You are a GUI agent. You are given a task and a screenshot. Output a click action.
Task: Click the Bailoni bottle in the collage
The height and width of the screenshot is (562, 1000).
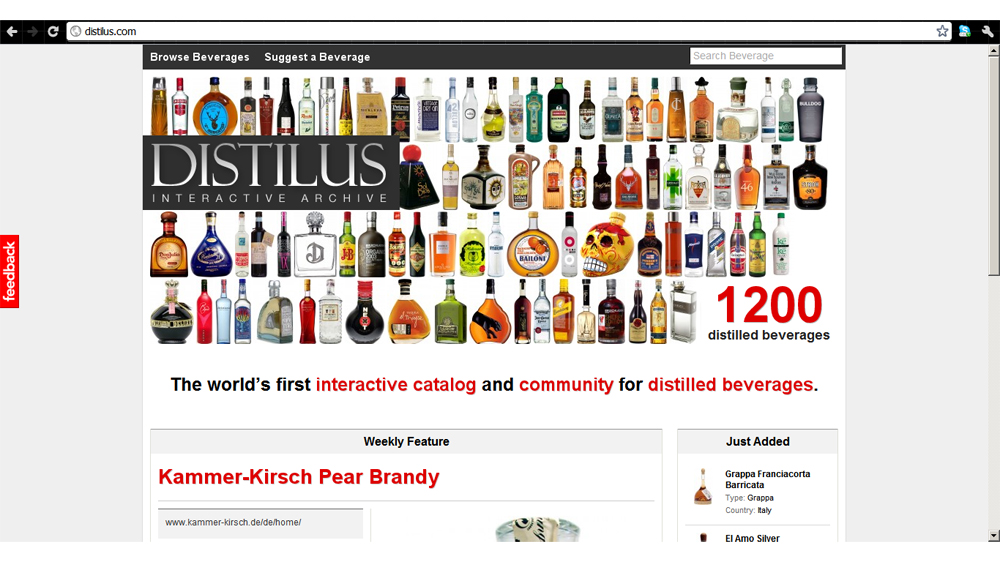532,245
